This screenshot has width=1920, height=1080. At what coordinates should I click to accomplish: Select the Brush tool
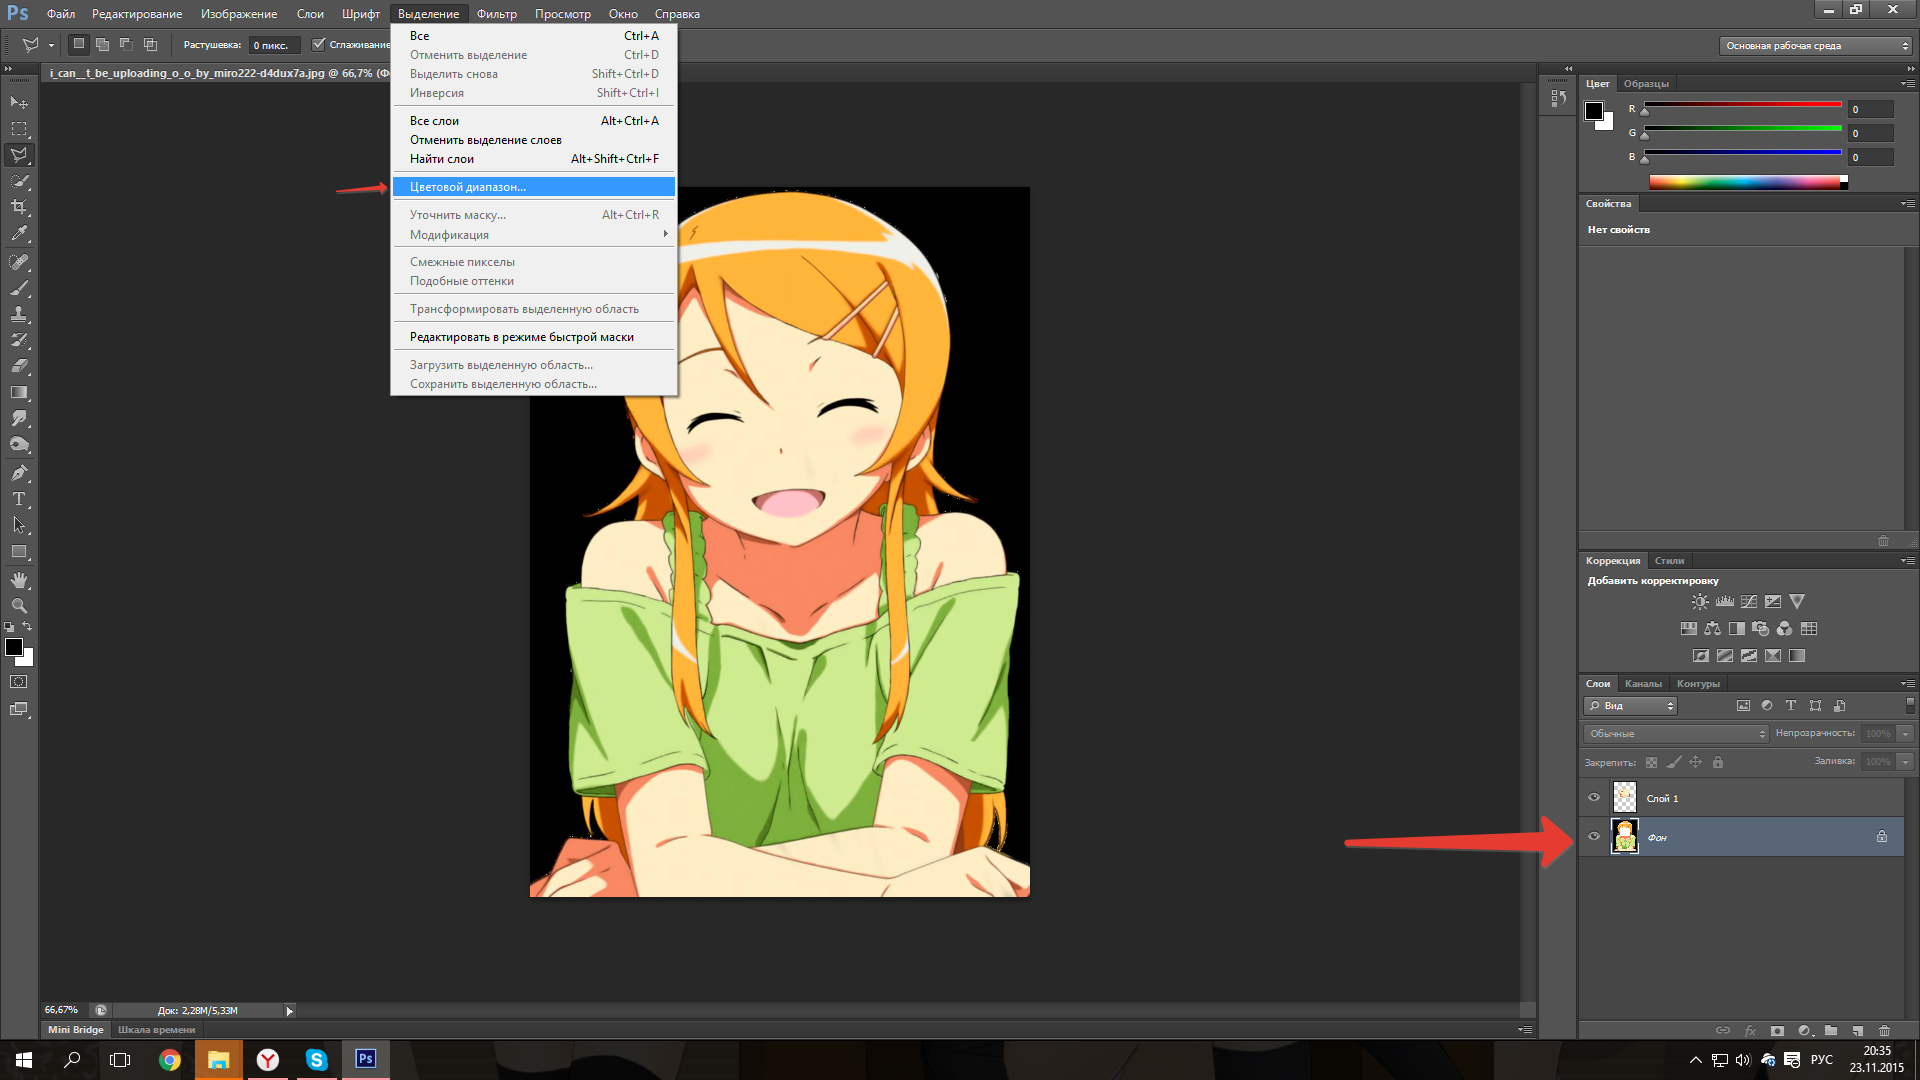click(x=19, y=288)
